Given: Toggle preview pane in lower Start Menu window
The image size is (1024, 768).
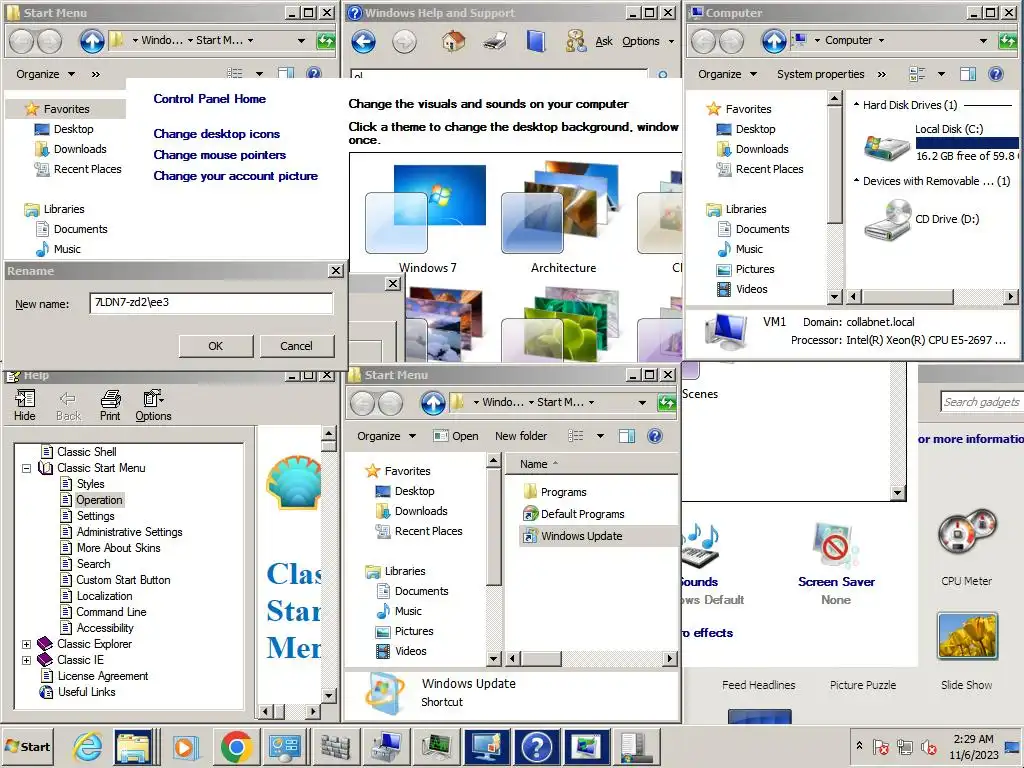Looking at the screenshot, I should tap(627, 436).
